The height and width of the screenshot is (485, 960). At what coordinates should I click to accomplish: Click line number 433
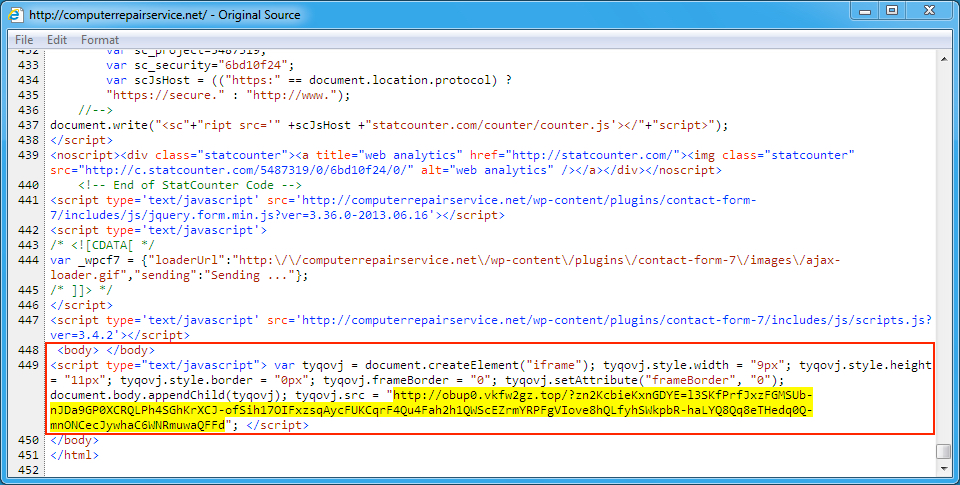28,65
